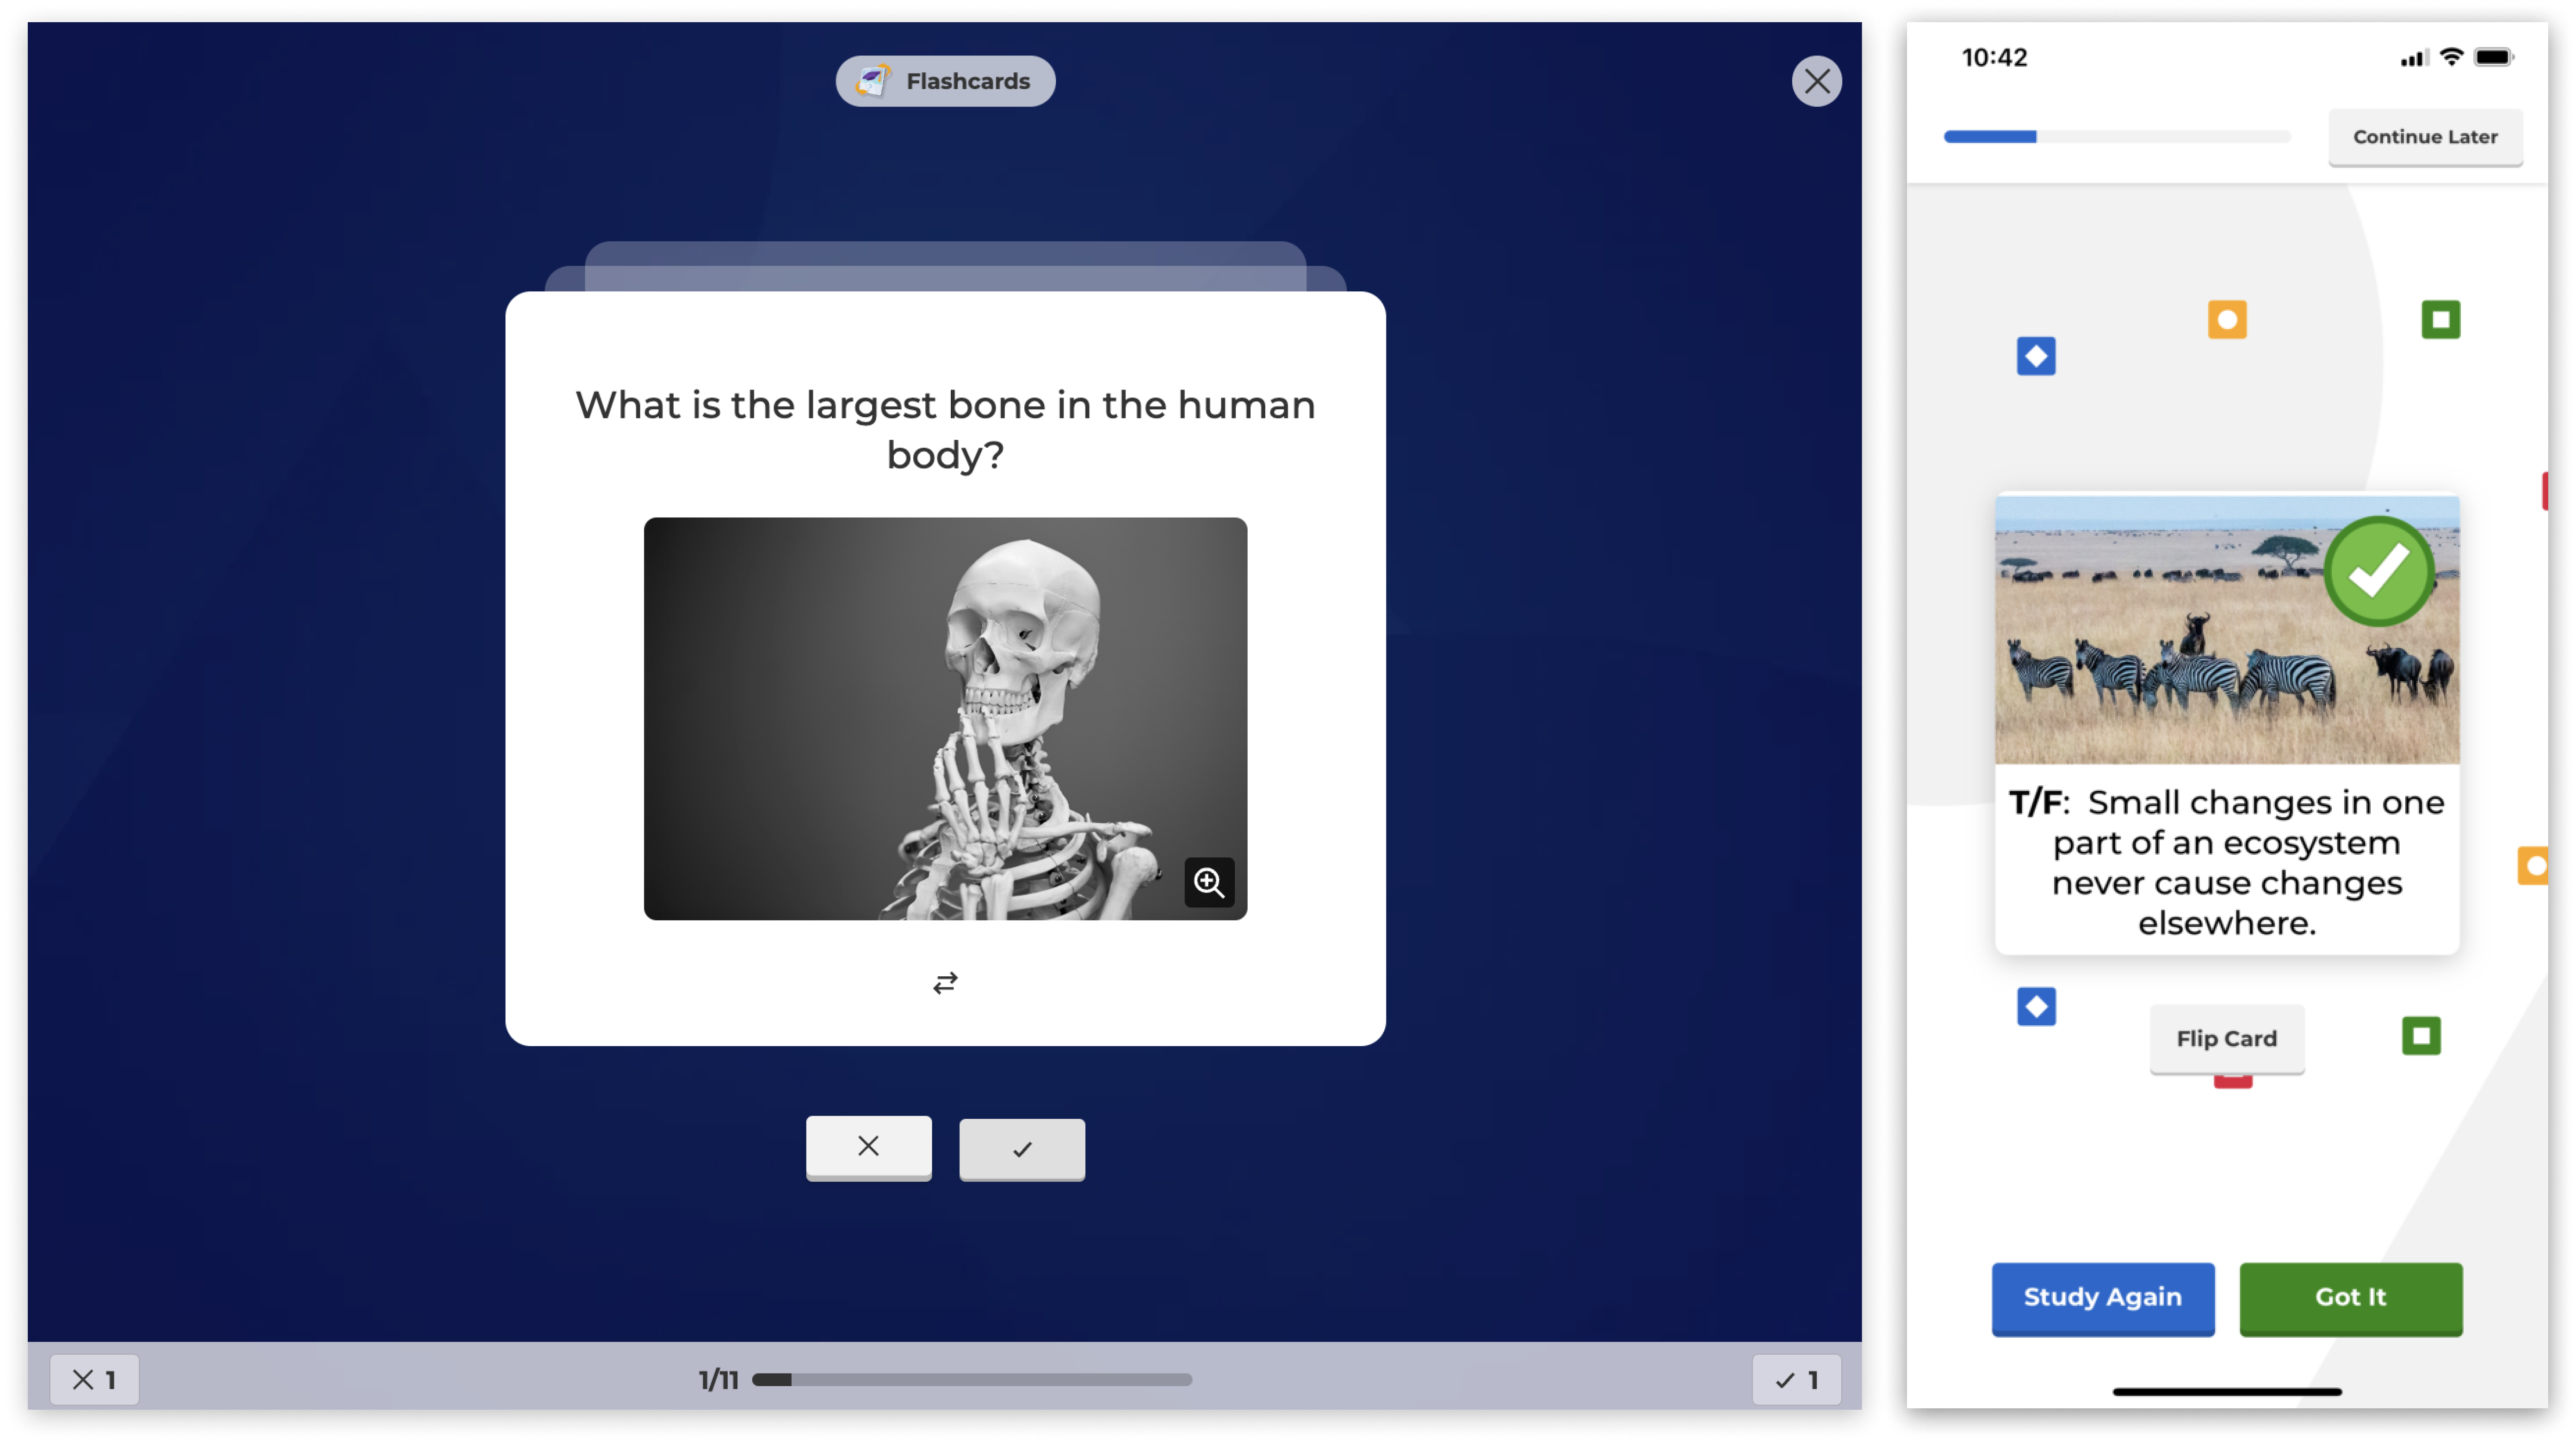Image resolution: width=2576 pixels, height=1443 pixels.
Task: Close the Flashcards window with X
Action: click(x=1816, y=81)
